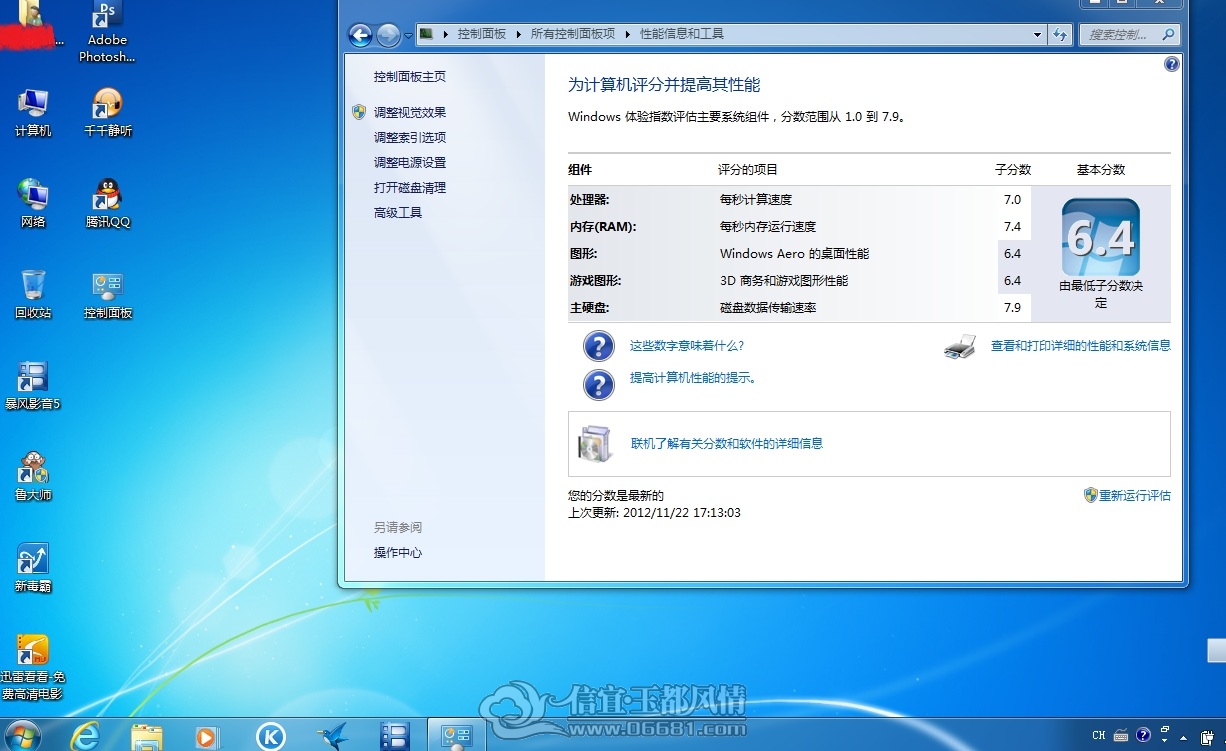Select the Adobe Photoshop desktop shortcut
This screenshot has width=1226, height=751.
[x=107, y=32]
